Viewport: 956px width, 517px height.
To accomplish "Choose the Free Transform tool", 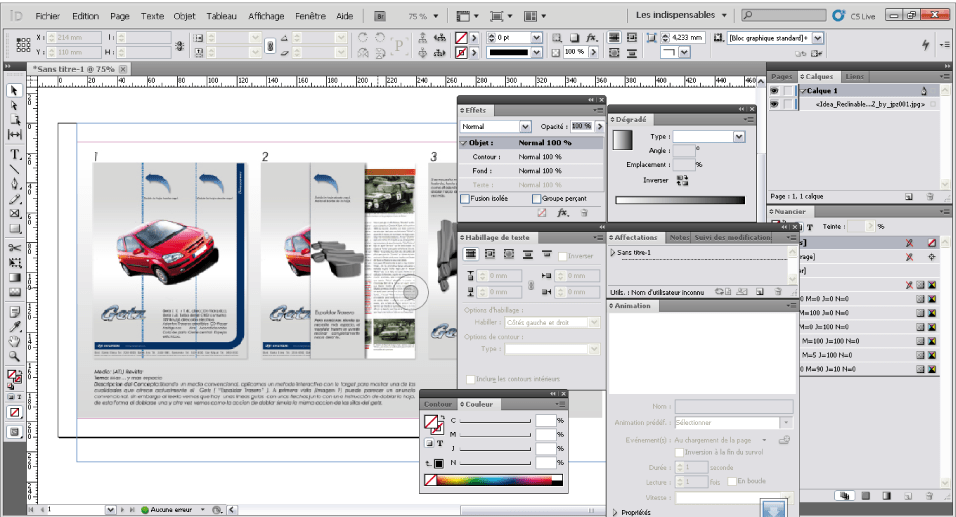I will click(15, 263).
